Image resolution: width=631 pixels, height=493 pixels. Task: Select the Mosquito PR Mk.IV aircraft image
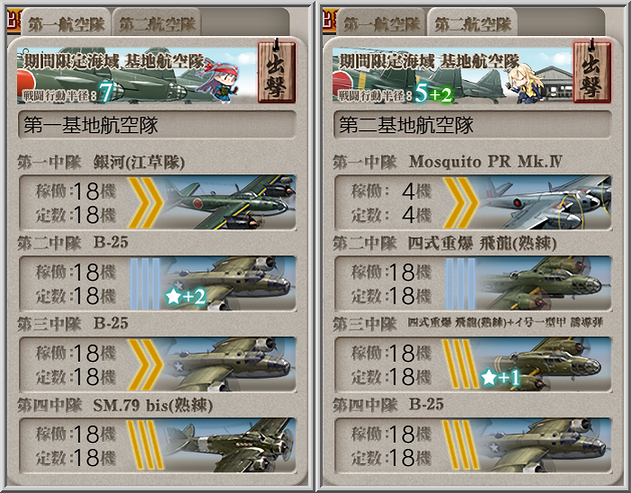click(x=545, y=202)
